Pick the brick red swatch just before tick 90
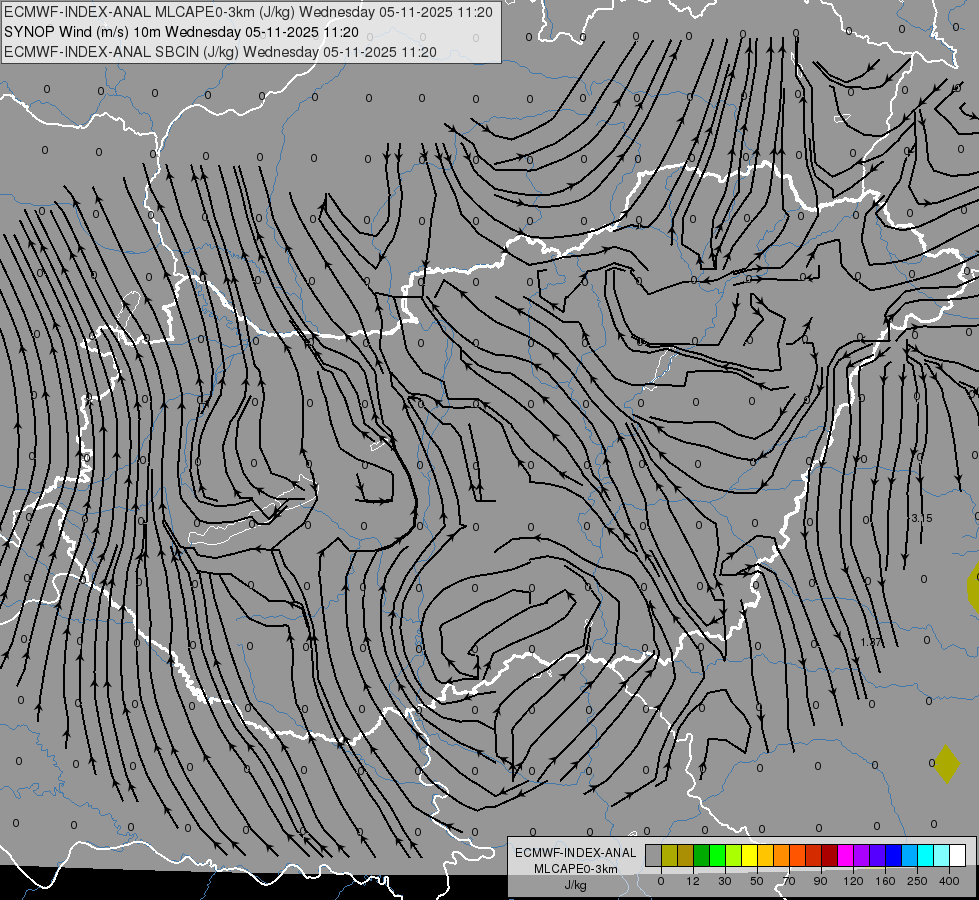Image resolution: width=979 pixels, height=900 pixels. [x=814, y=856]
